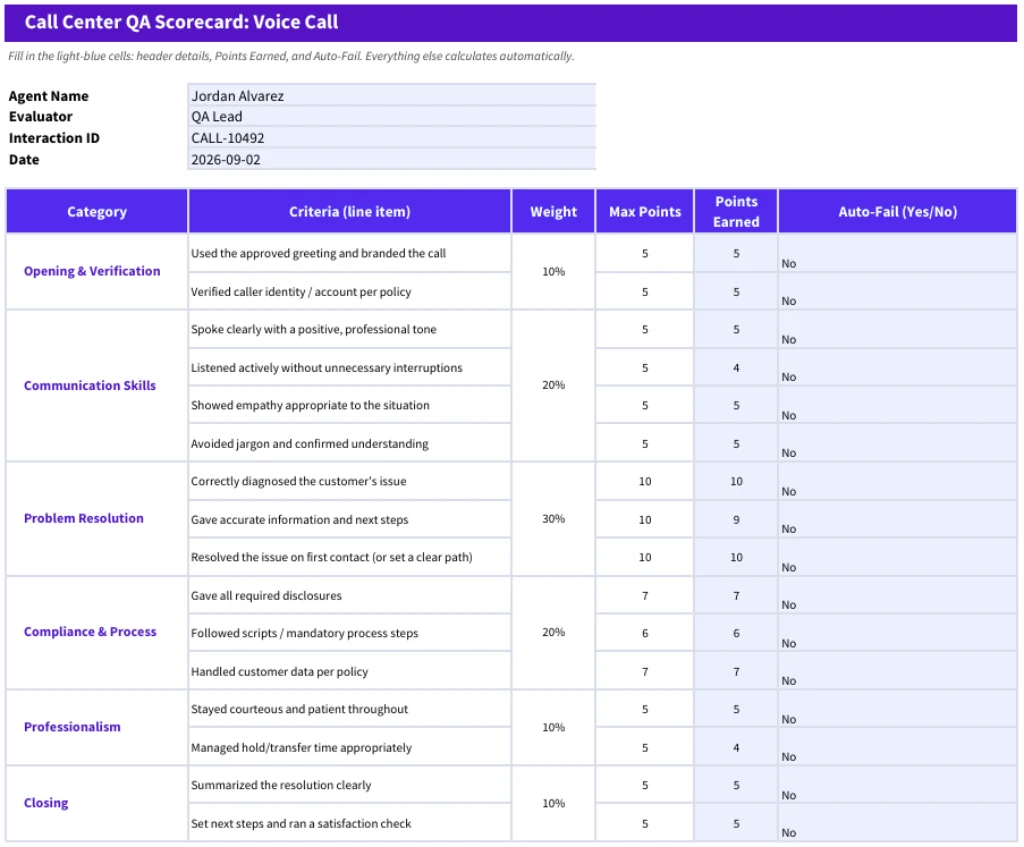Click the Auto-Fail (Yes/No) column header
The height and width of the screenshot is (847, 1024).
897,212
